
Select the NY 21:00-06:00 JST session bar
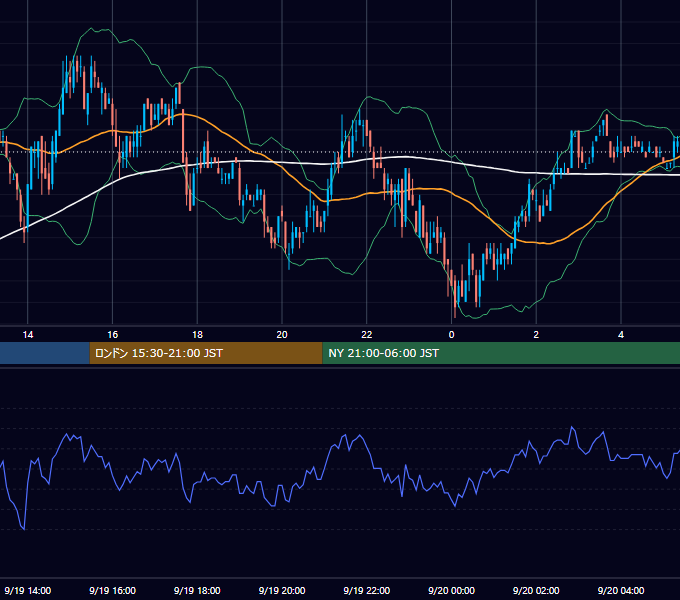click(501, 353)
